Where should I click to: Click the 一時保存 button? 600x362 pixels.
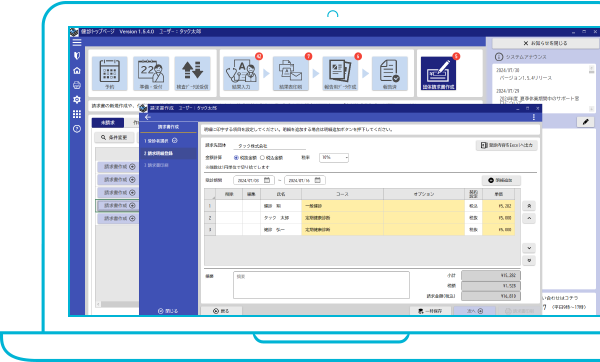coord(430,311)
